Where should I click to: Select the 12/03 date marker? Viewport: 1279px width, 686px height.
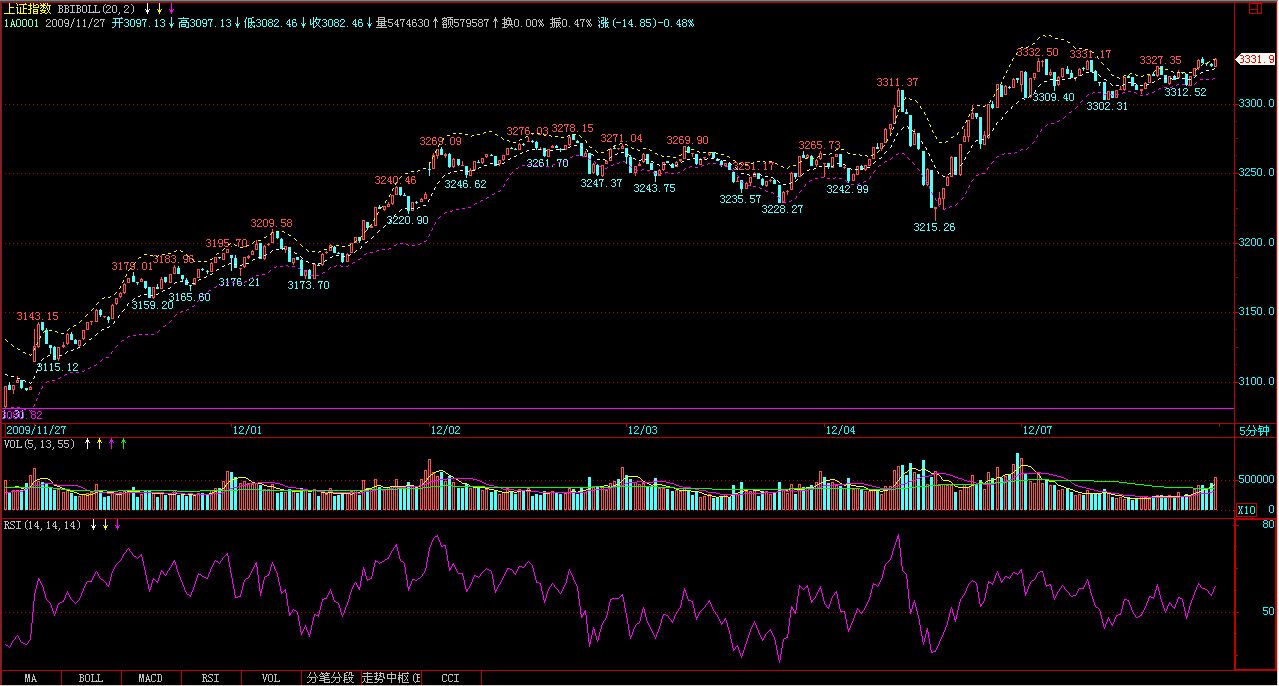(643, 431)
